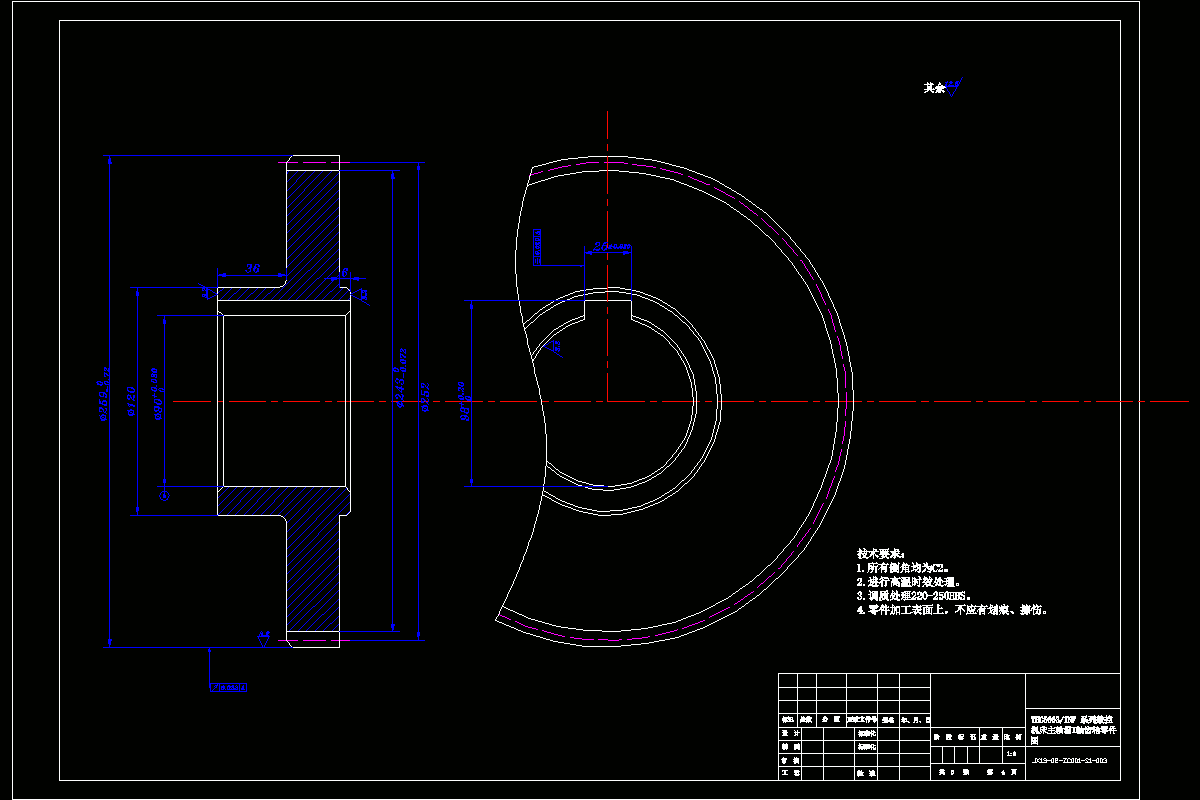Select note 3 with 220-250HBS
The height and width of the screenshot is (800, 1200).
(913, 595)
